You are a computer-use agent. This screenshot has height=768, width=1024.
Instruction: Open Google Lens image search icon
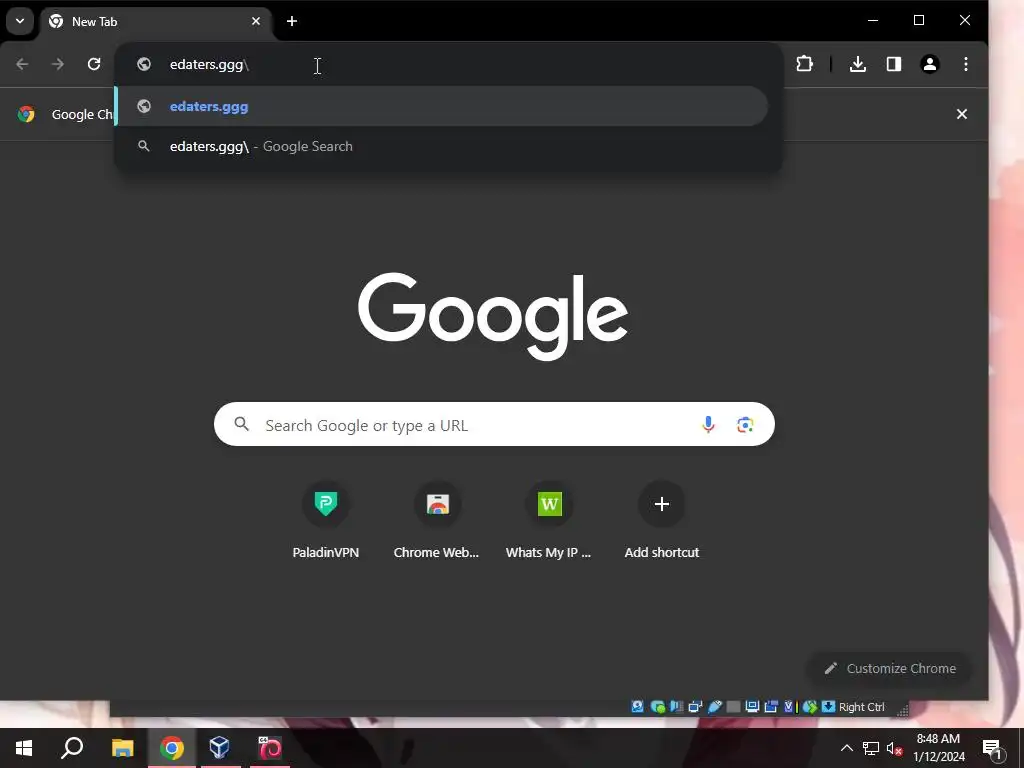745,424
